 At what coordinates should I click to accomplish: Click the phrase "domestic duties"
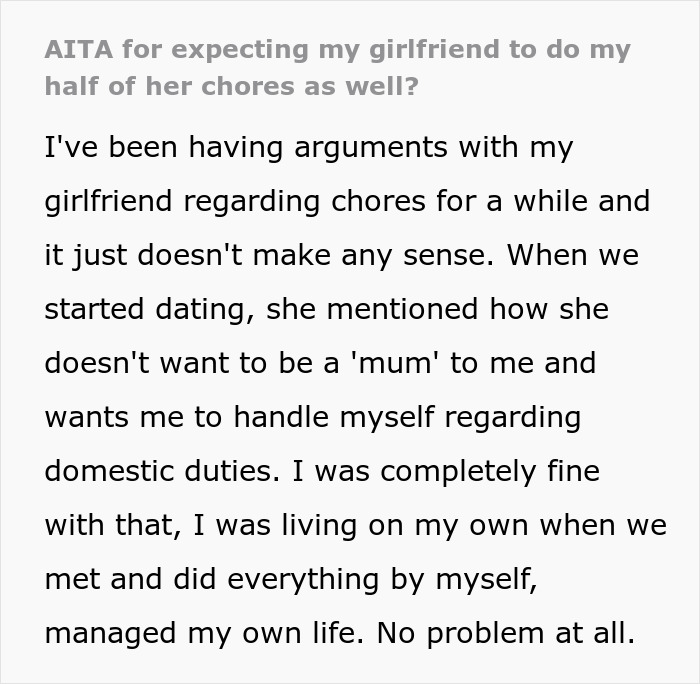[x=156, y=470]
